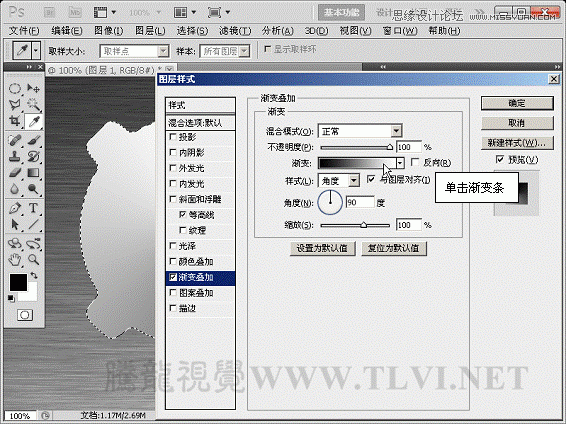Open the 取样大小 sample size dropdown
Screen dimensions: 566x424
click(164, 51)
